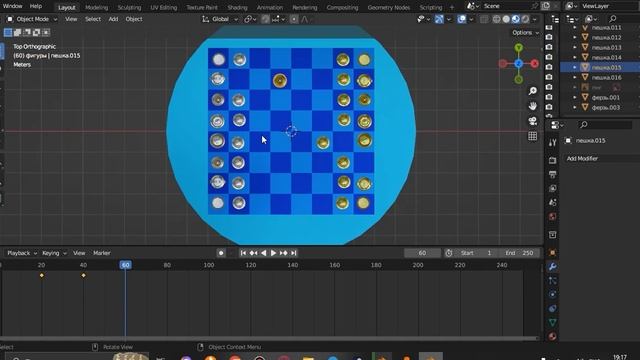Toggle proportional editing button
This screenshot has height=360, width=640.
pyautogui.click(x=294, y=19)
